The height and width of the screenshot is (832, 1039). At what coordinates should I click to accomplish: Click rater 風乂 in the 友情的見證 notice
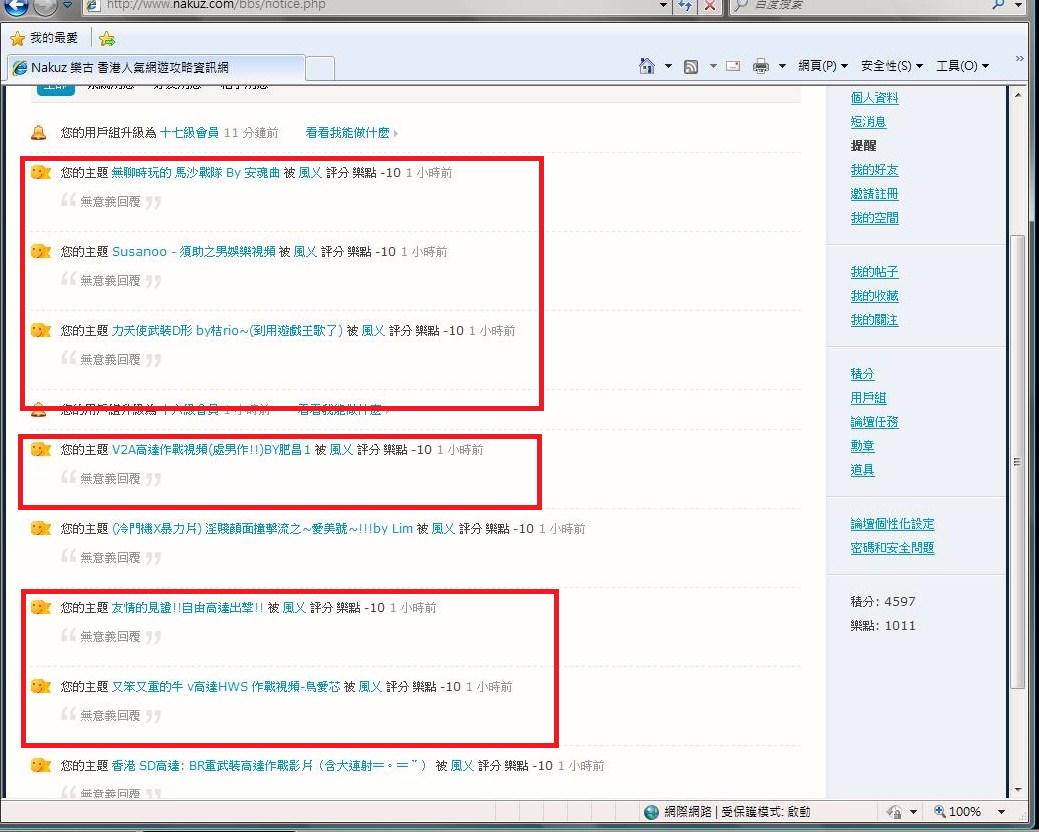click(x=294, y=607)
